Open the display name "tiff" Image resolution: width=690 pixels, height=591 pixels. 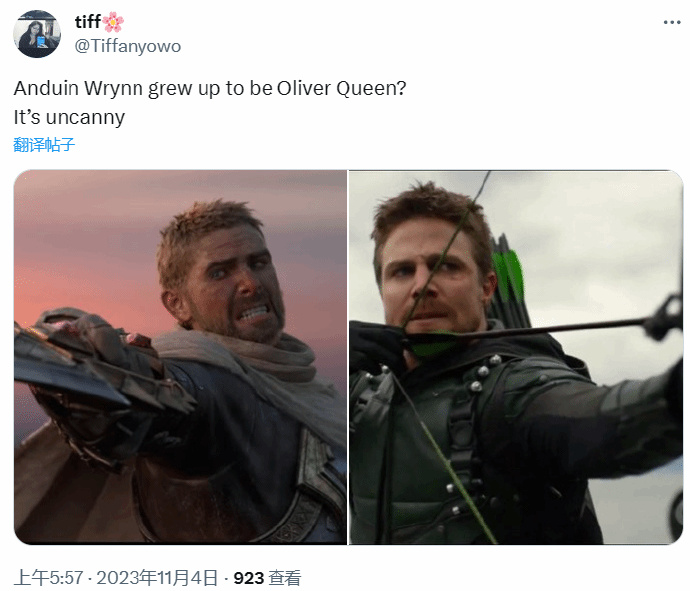coord(88,22)
